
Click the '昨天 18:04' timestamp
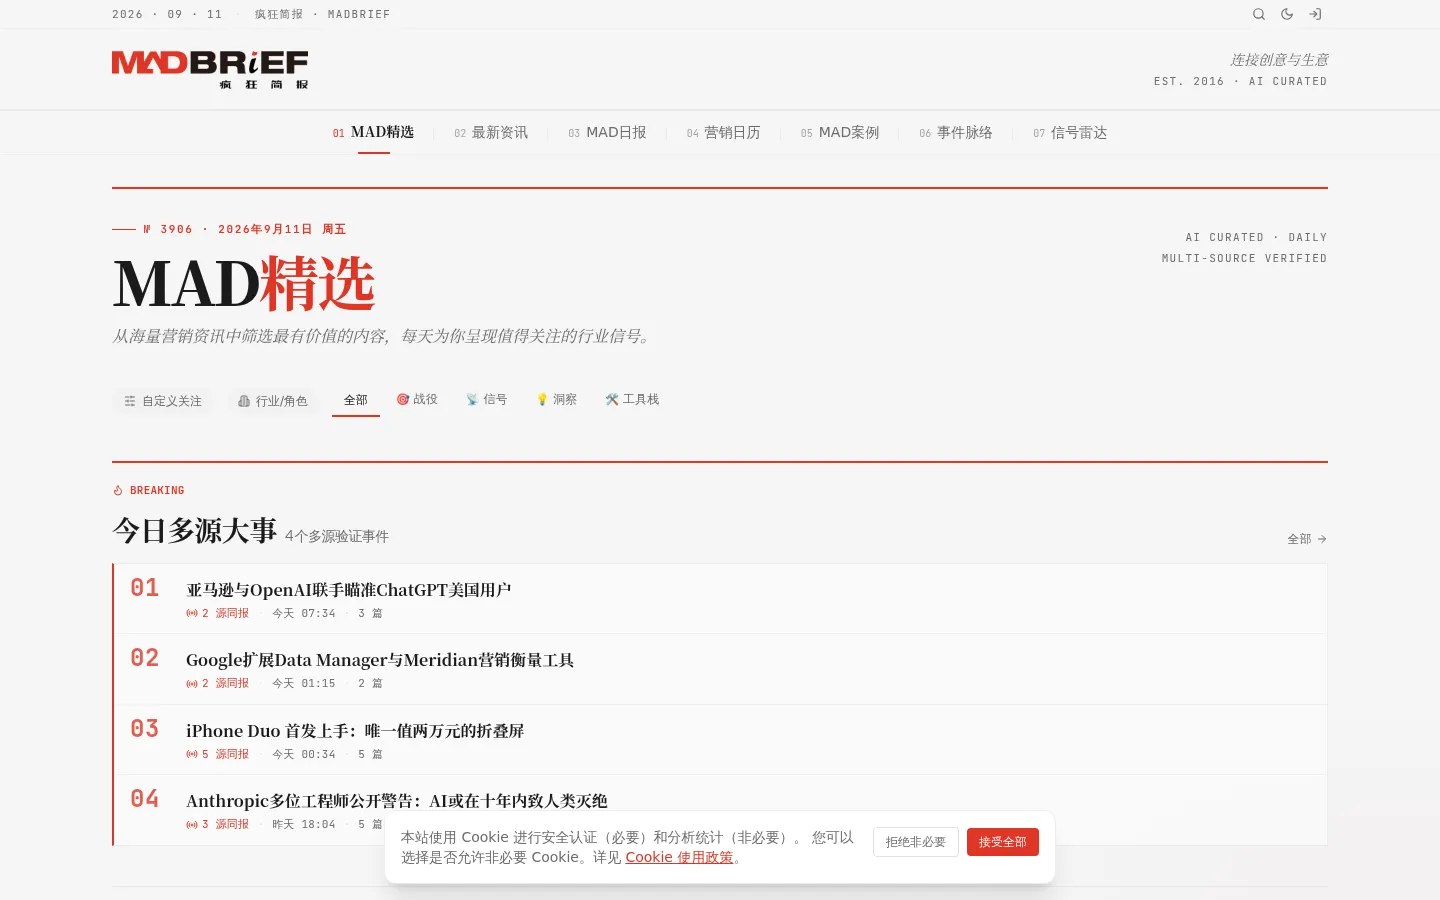[x=304, y=824]
